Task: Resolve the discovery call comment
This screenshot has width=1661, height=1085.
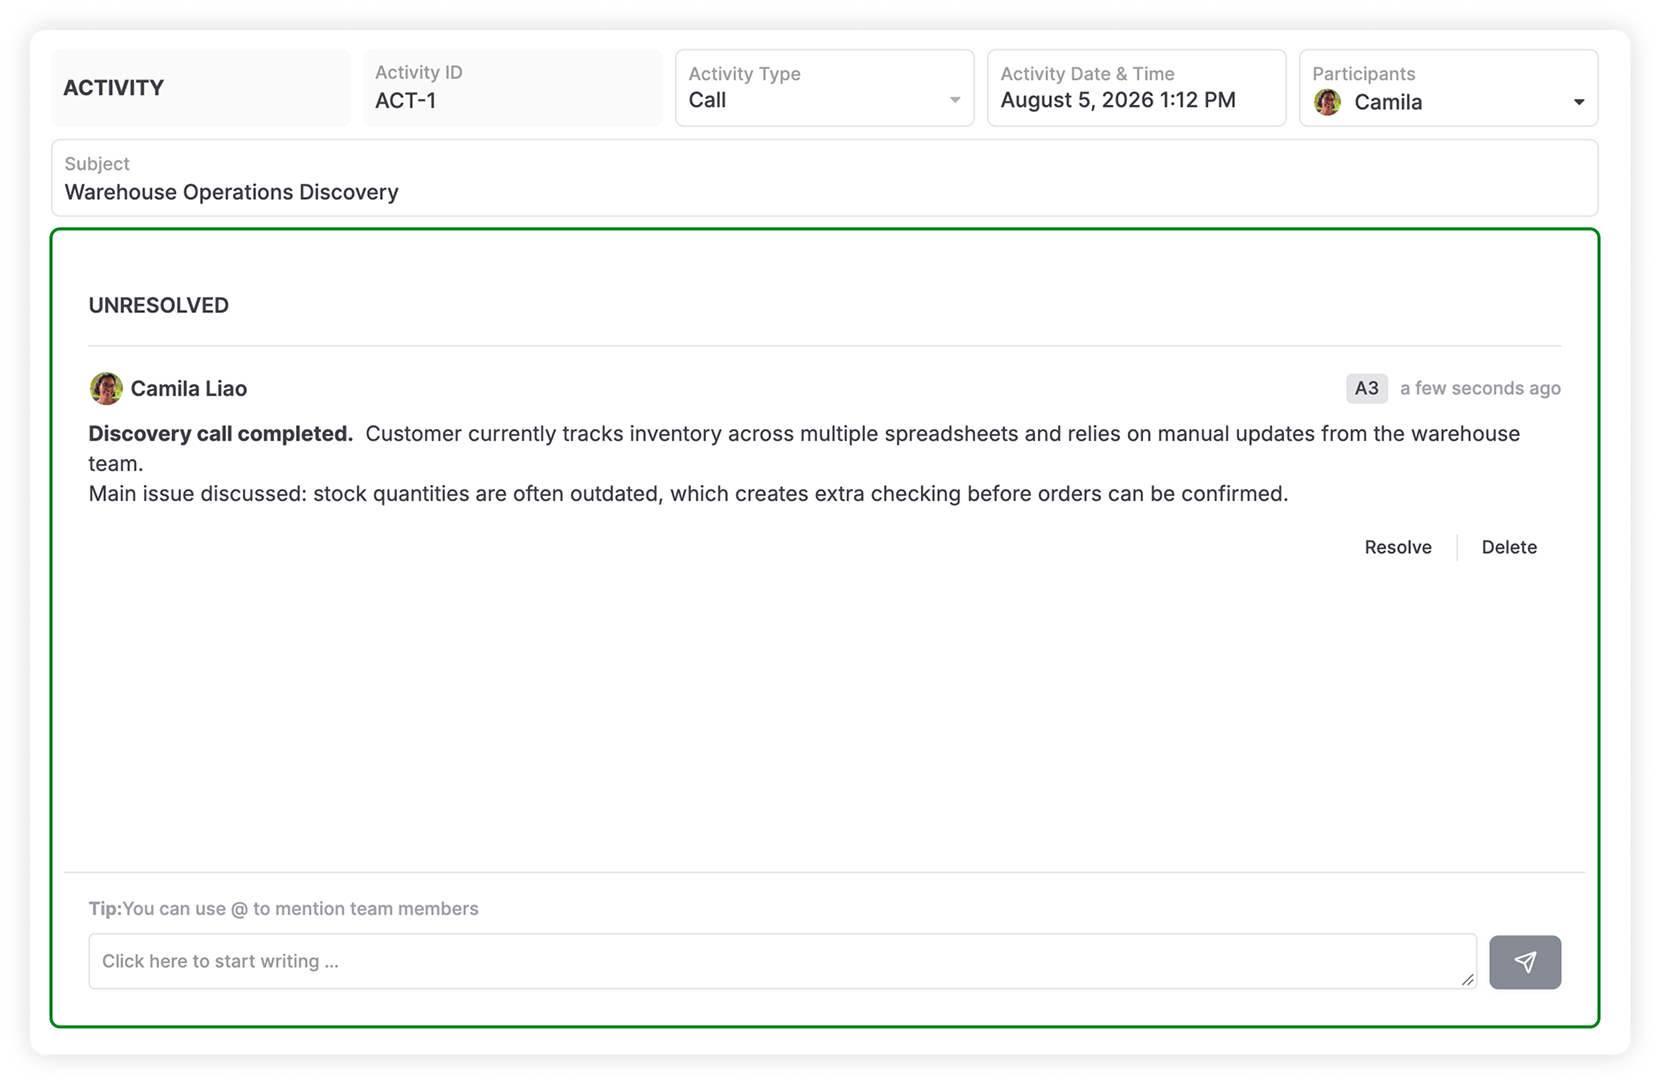Action: (1397, 547)
